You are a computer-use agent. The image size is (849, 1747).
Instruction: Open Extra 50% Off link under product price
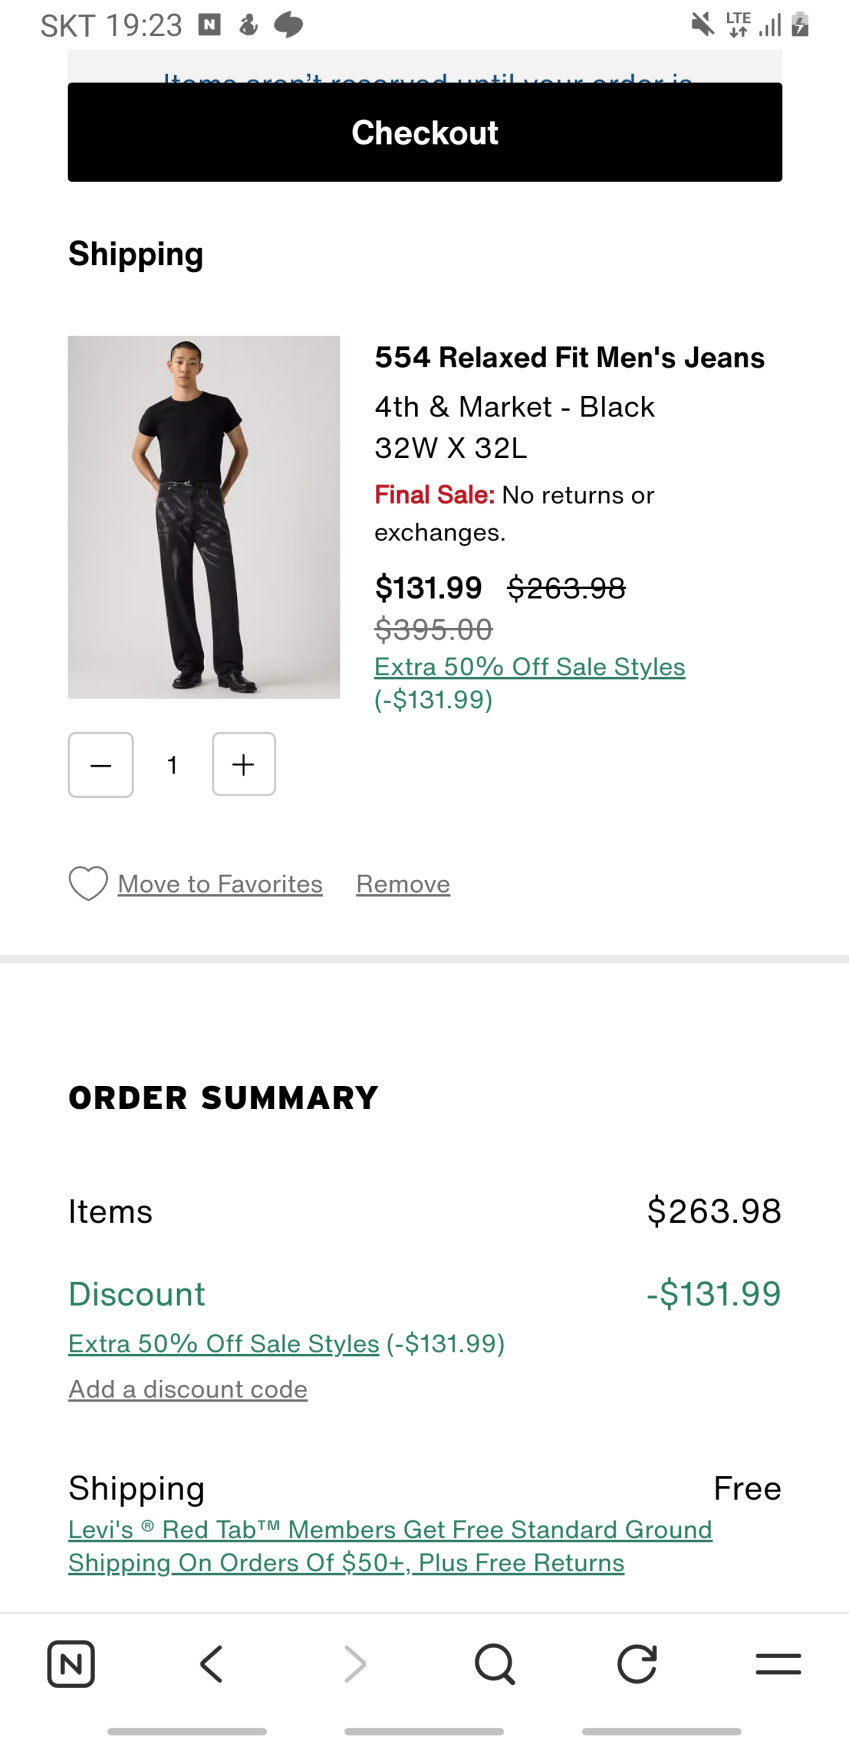pos(530,667)
